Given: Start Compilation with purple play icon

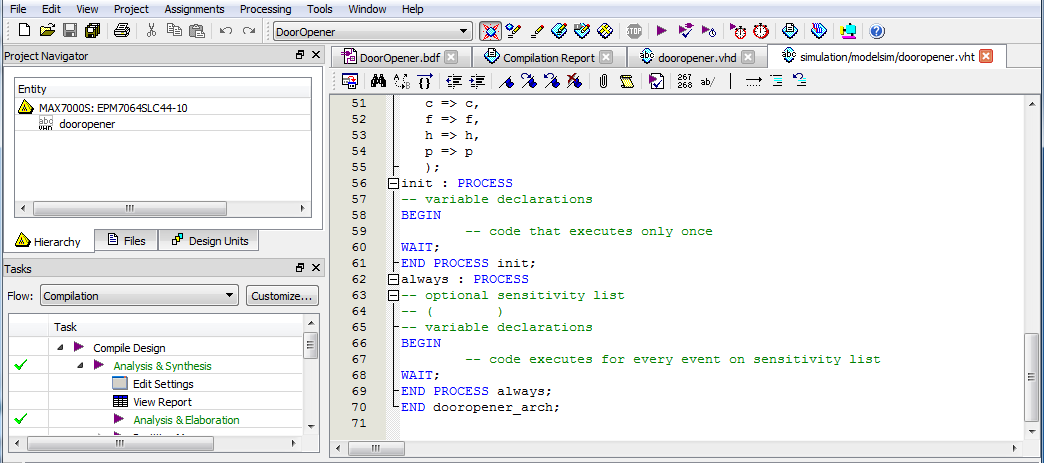Looking at the screenshot, I should pos(662,31).
